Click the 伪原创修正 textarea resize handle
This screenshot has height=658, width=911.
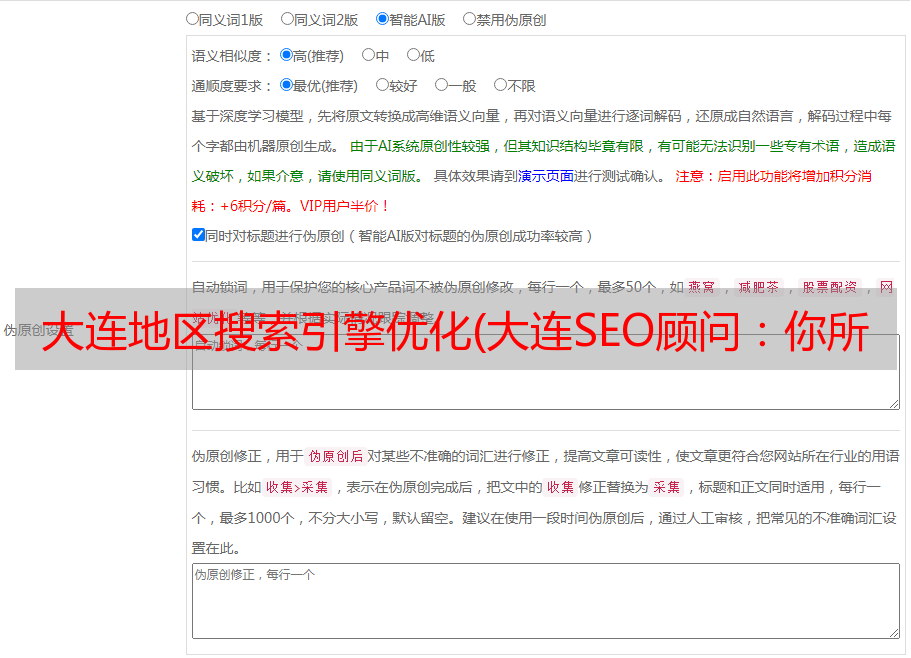894,633
